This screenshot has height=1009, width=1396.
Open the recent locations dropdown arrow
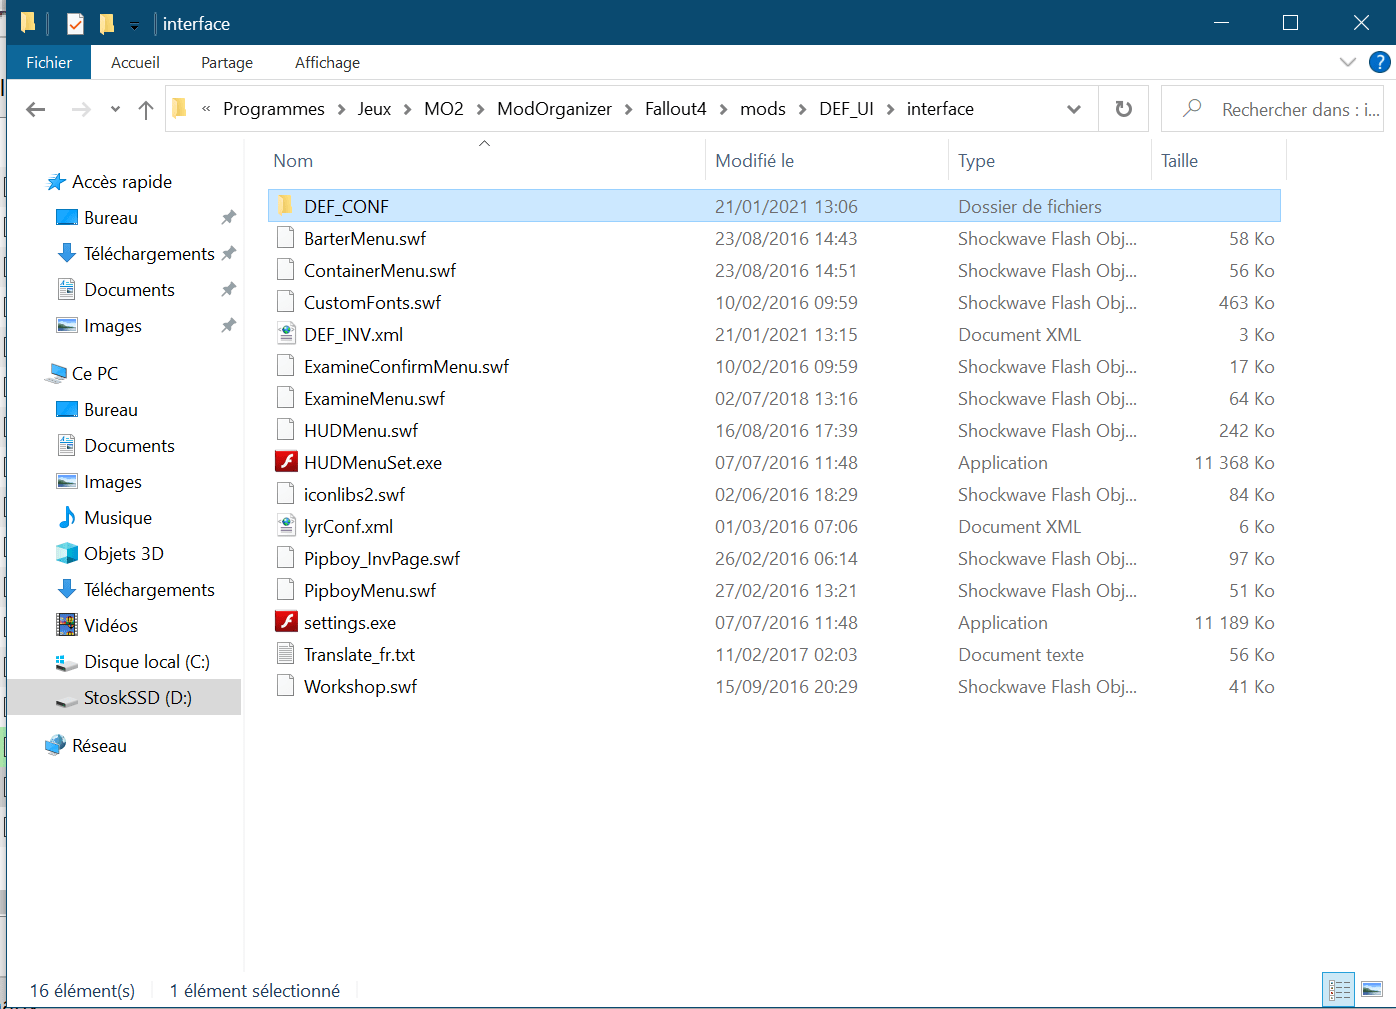(115, 109)
